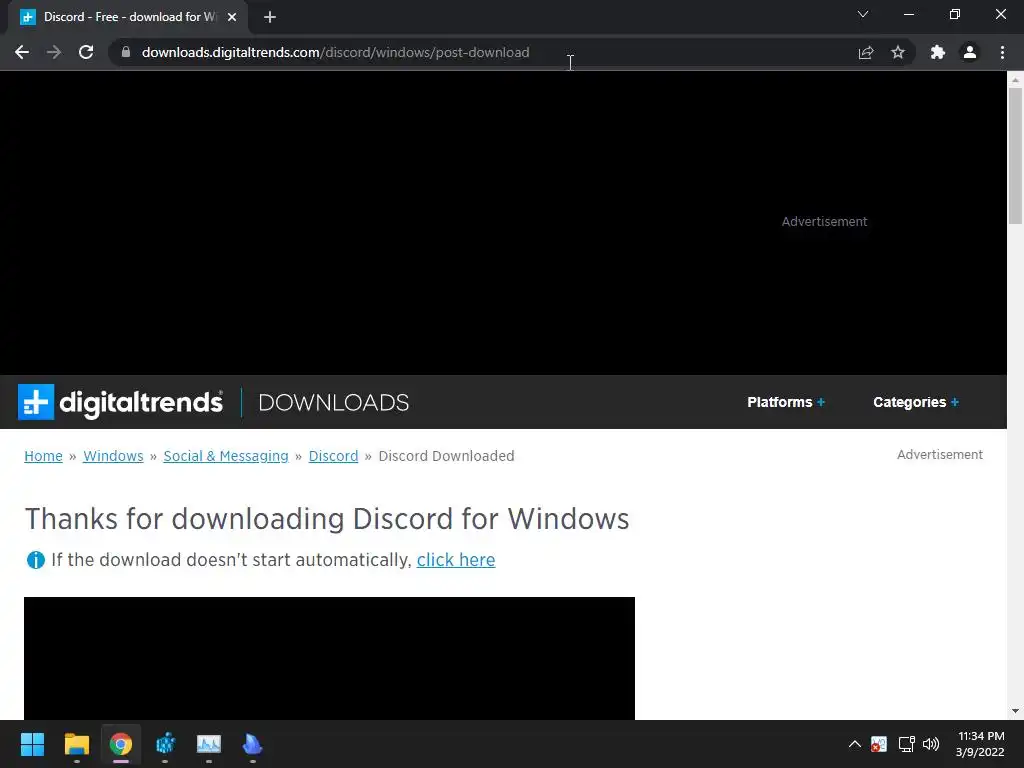
Task: Open the network tray icon
Action: click(x=906, y=744)
